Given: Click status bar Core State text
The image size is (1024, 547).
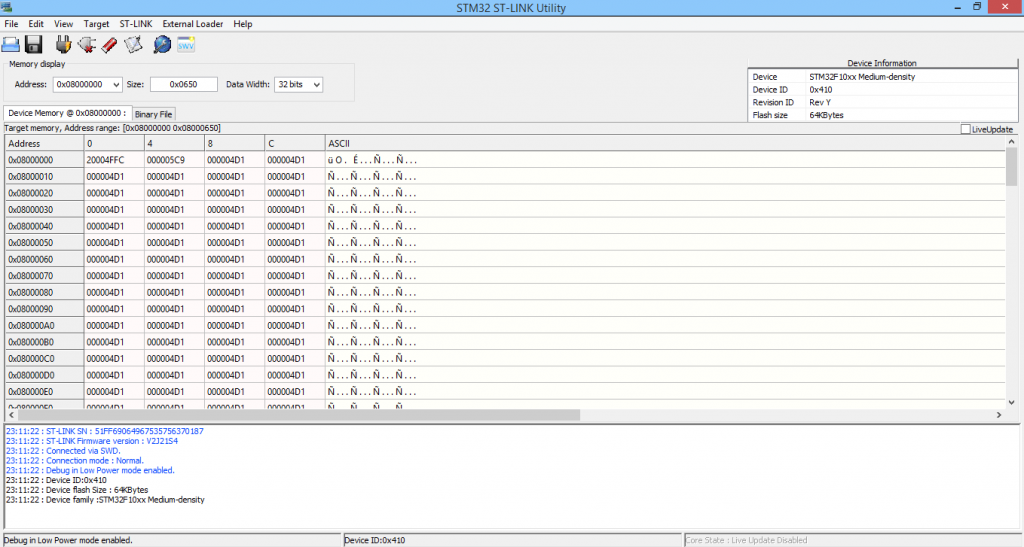Looking at the screenshot, I should 746,540.
